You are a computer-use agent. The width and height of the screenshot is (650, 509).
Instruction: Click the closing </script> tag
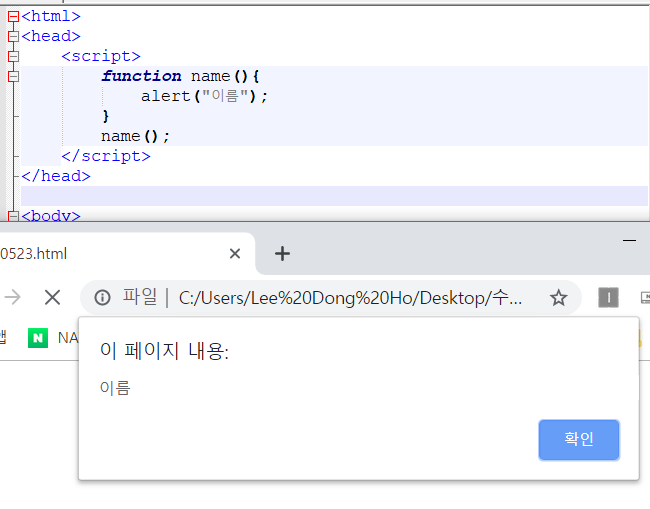coord(106,156)
